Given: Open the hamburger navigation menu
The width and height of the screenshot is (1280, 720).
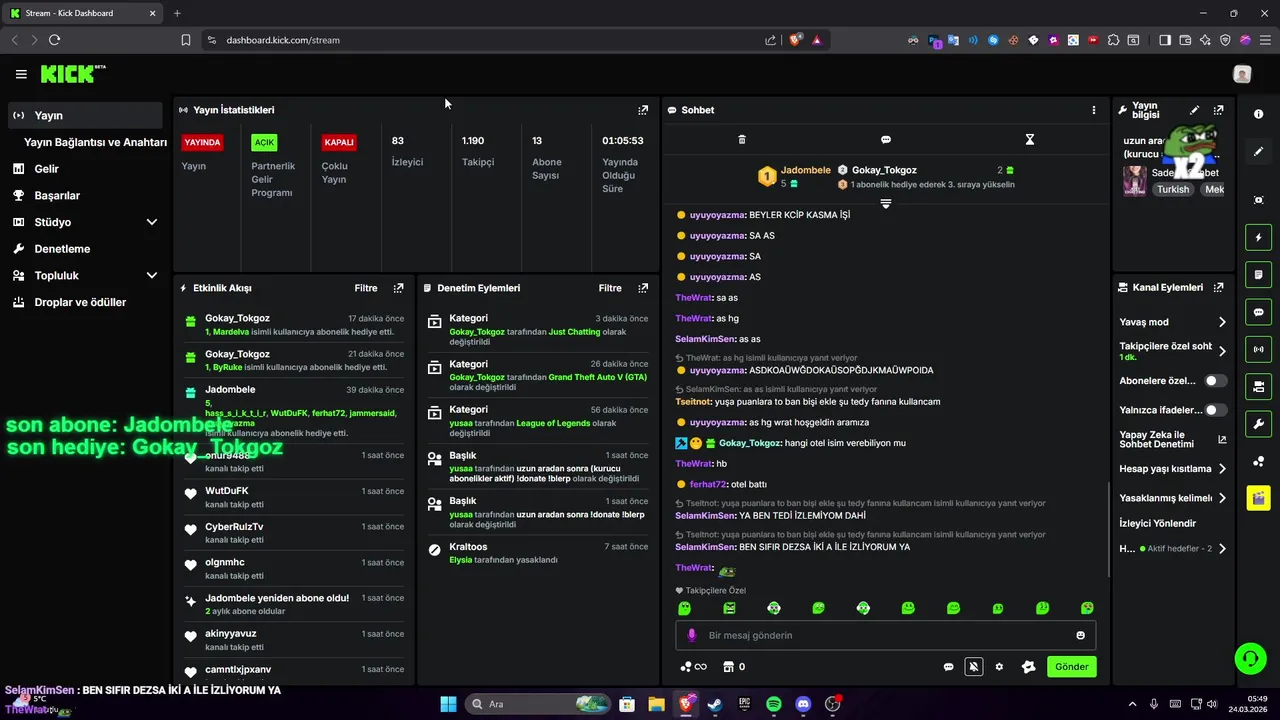Looking at the screenshot, I should tap(21, 74).
